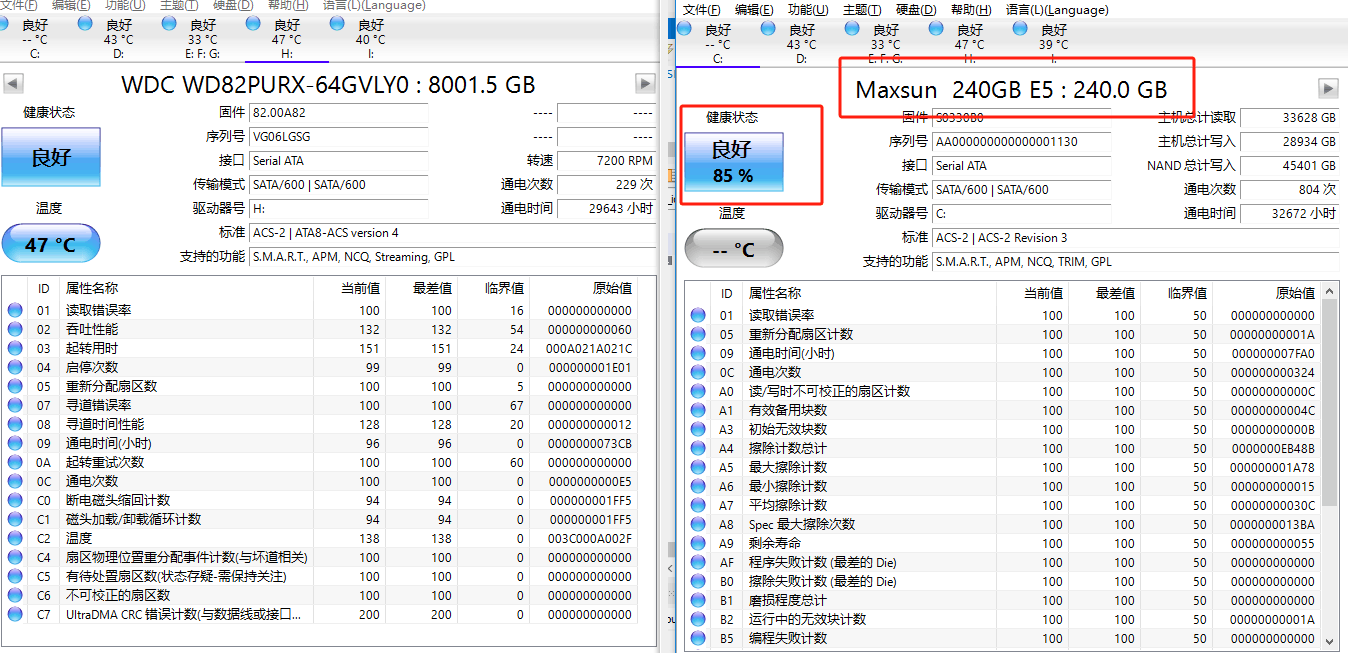Click the serial number field VG06LGSG

[338, 137]
